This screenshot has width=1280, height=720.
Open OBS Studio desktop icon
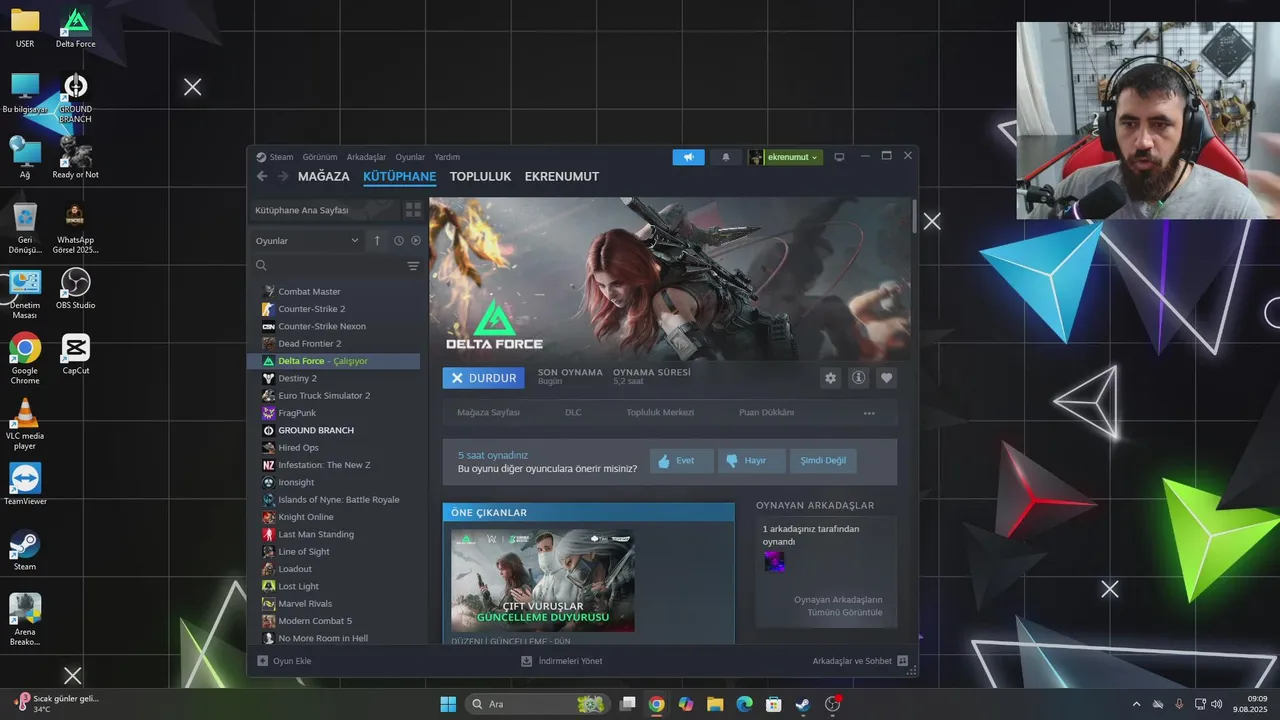pyautogui.click(x=75, y=289)
